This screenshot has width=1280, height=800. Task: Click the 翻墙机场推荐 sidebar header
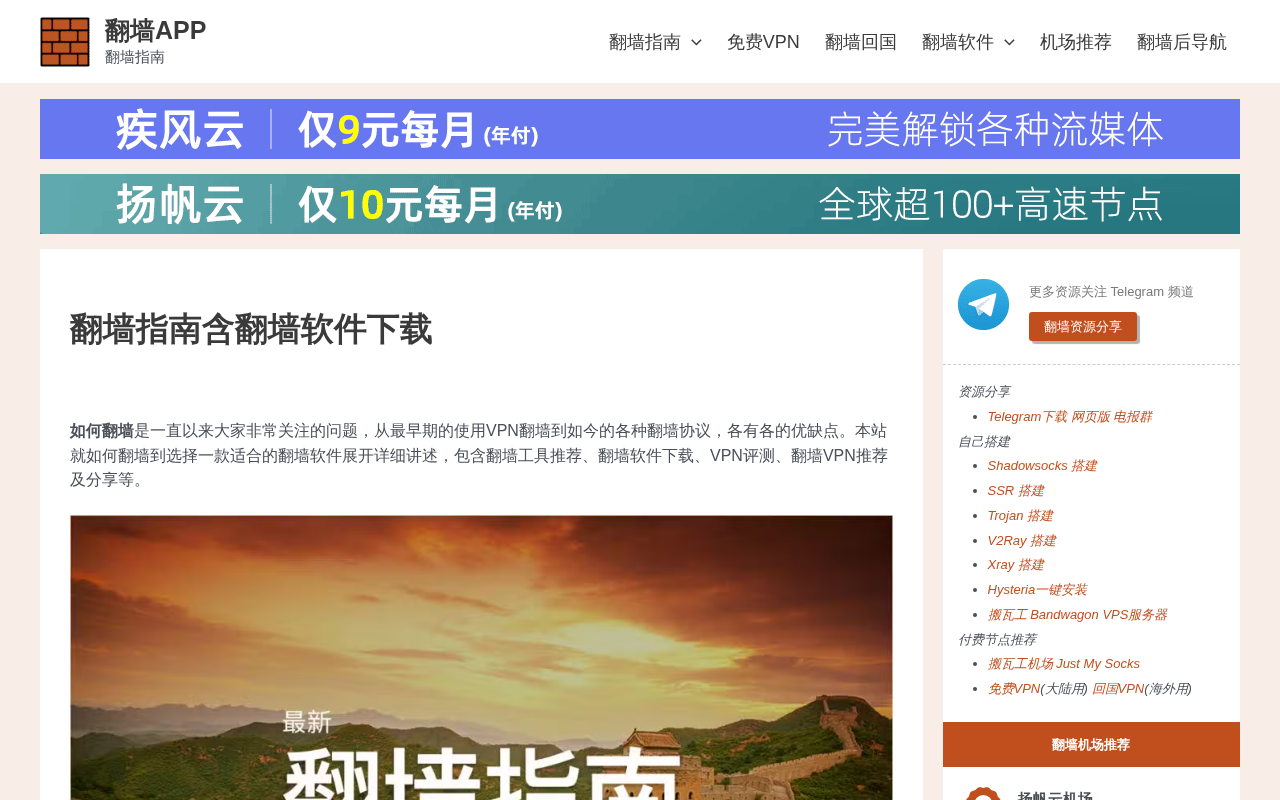pyautogui.click(x=1091, y=745)
